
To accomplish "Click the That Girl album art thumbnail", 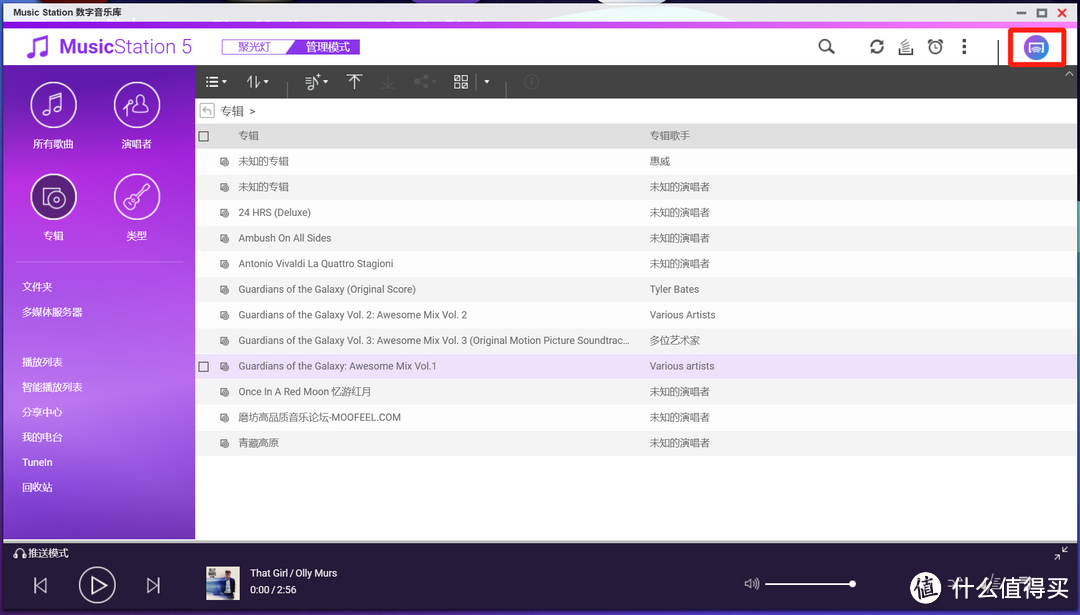I will (223, 583).
